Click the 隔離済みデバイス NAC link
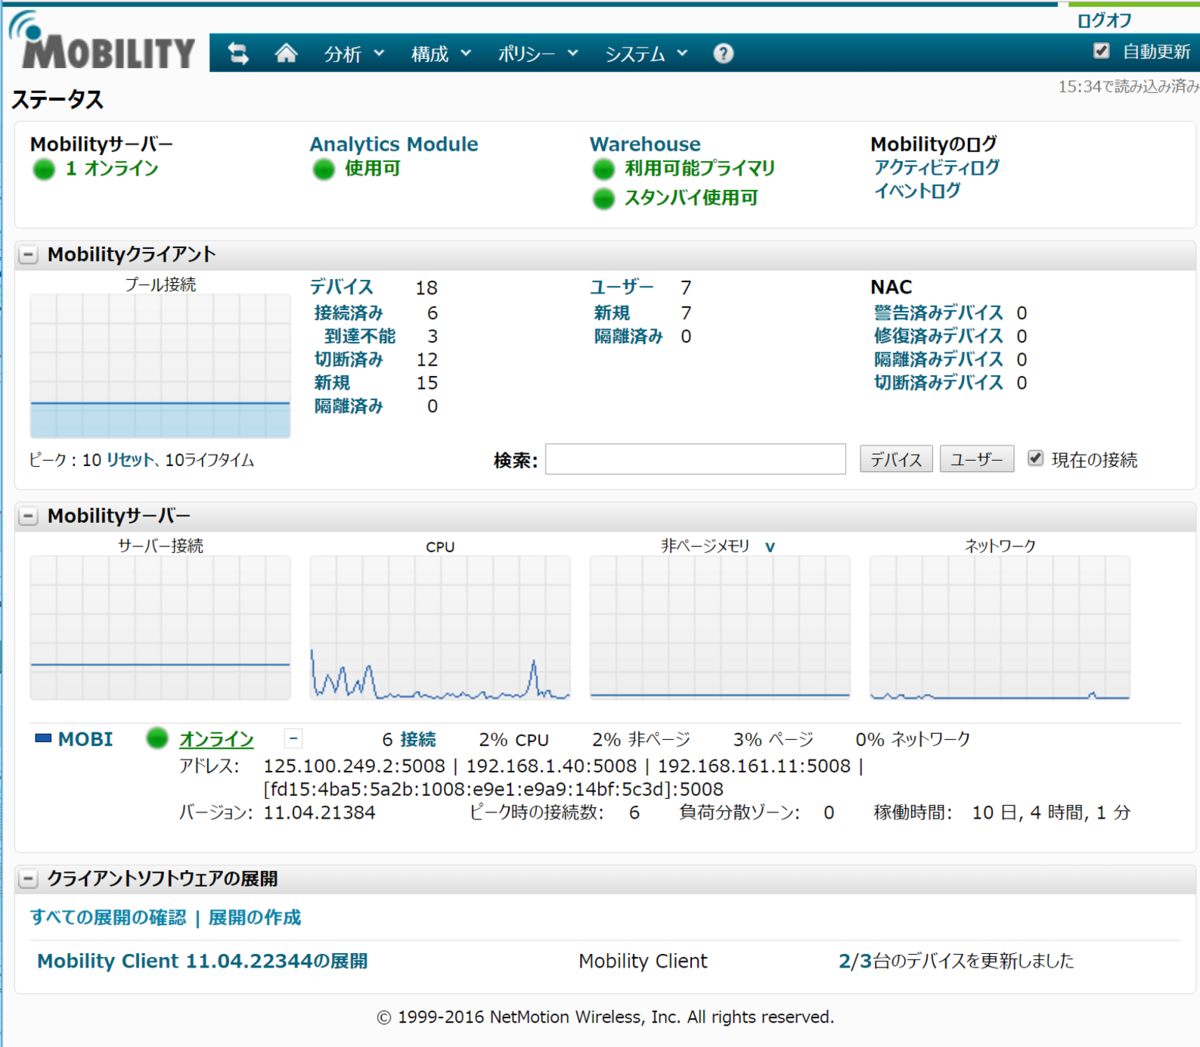Image resolution: width=1200 pixels, height=1047 pixels. pyautogui.click(x=939, y=360)
